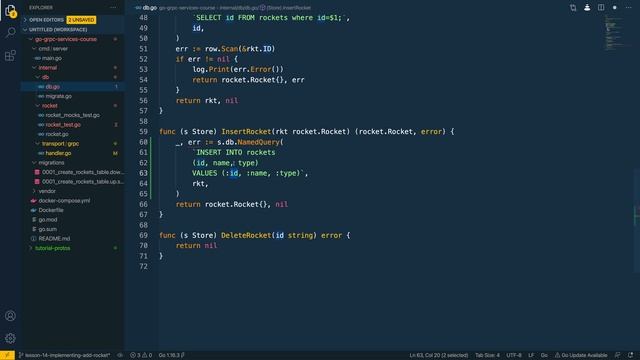Collapse the cmd/server folder
This screenshot has height=360, width=640.
coord(34,49)
